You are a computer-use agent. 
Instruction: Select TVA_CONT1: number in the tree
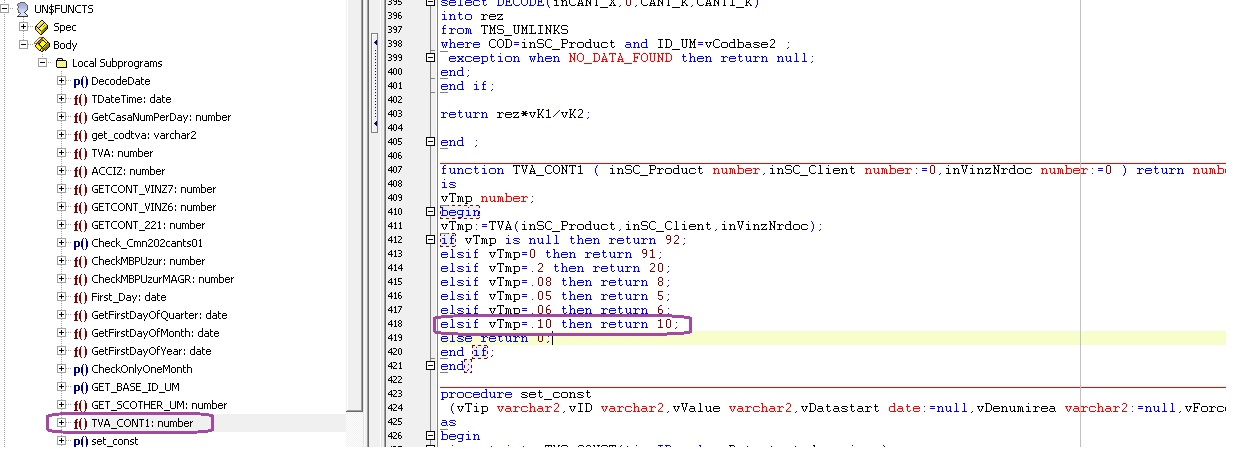[x=142, y=423]
